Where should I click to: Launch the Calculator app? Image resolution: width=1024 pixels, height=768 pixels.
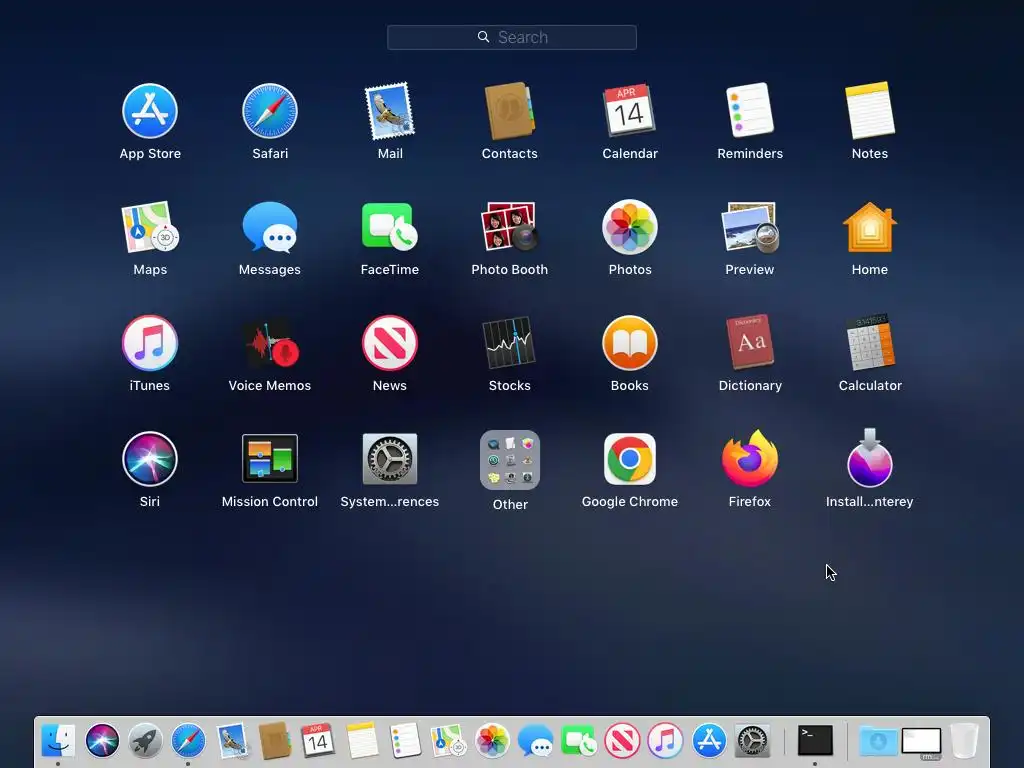click(870, 344)
